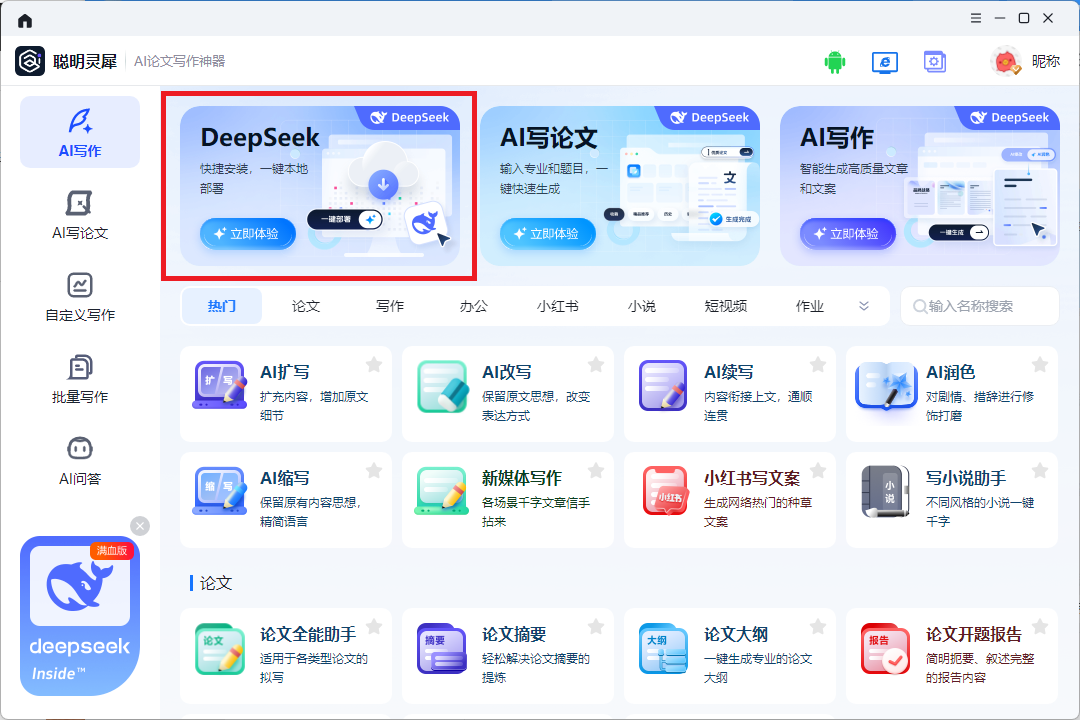Favorite 论文全能助手 with its star
The width and height of the screenshot is (1080, 720).
pyautogui.click(x=374, y=626)
